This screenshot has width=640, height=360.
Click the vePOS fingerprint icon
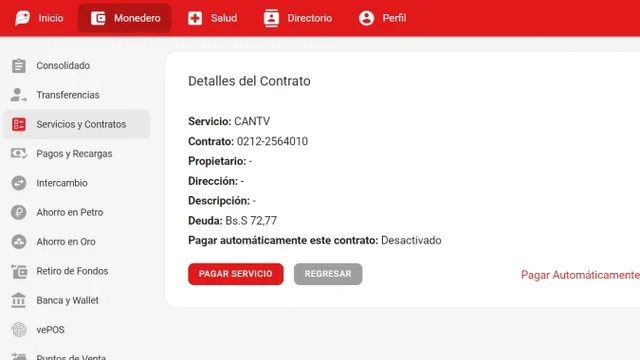pos(19,330)
